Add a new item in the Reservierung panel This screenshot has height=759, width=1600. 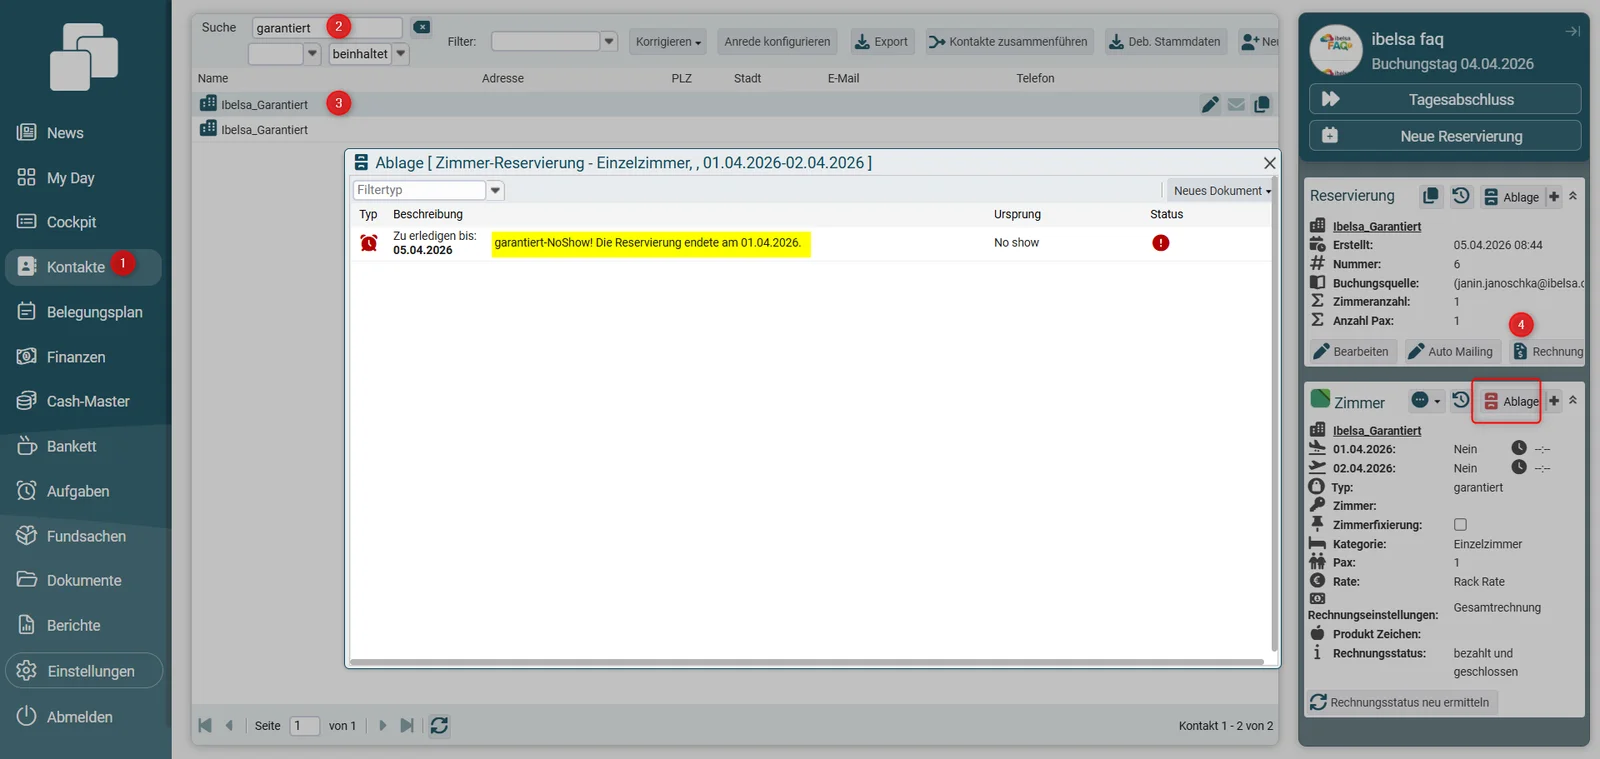point(1554,197)
